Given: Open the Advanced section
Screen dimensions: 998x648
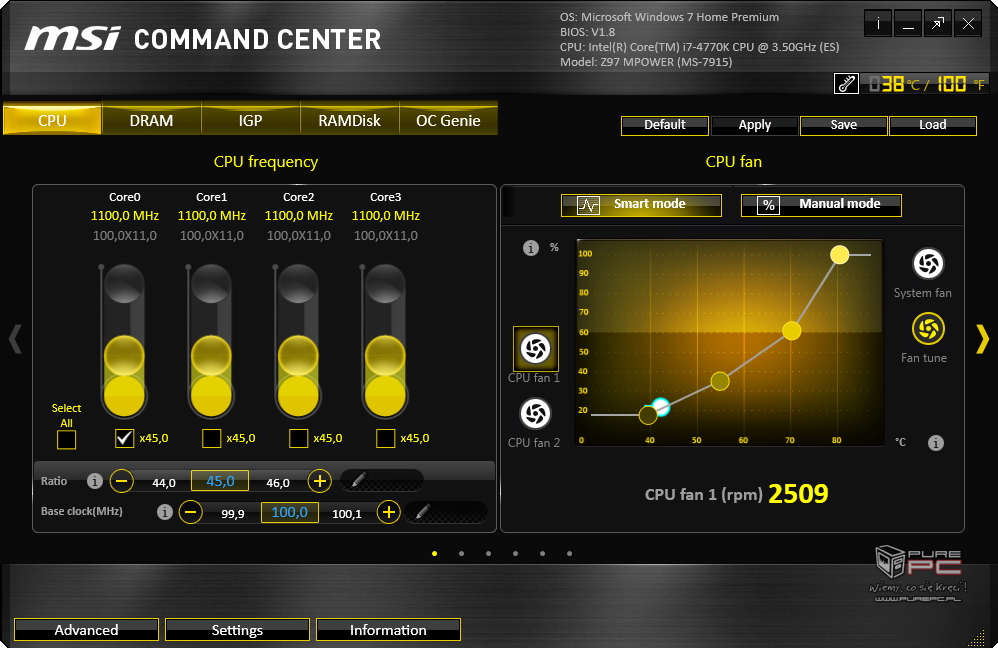Looking at the screenshot, I should coord(87,630).
